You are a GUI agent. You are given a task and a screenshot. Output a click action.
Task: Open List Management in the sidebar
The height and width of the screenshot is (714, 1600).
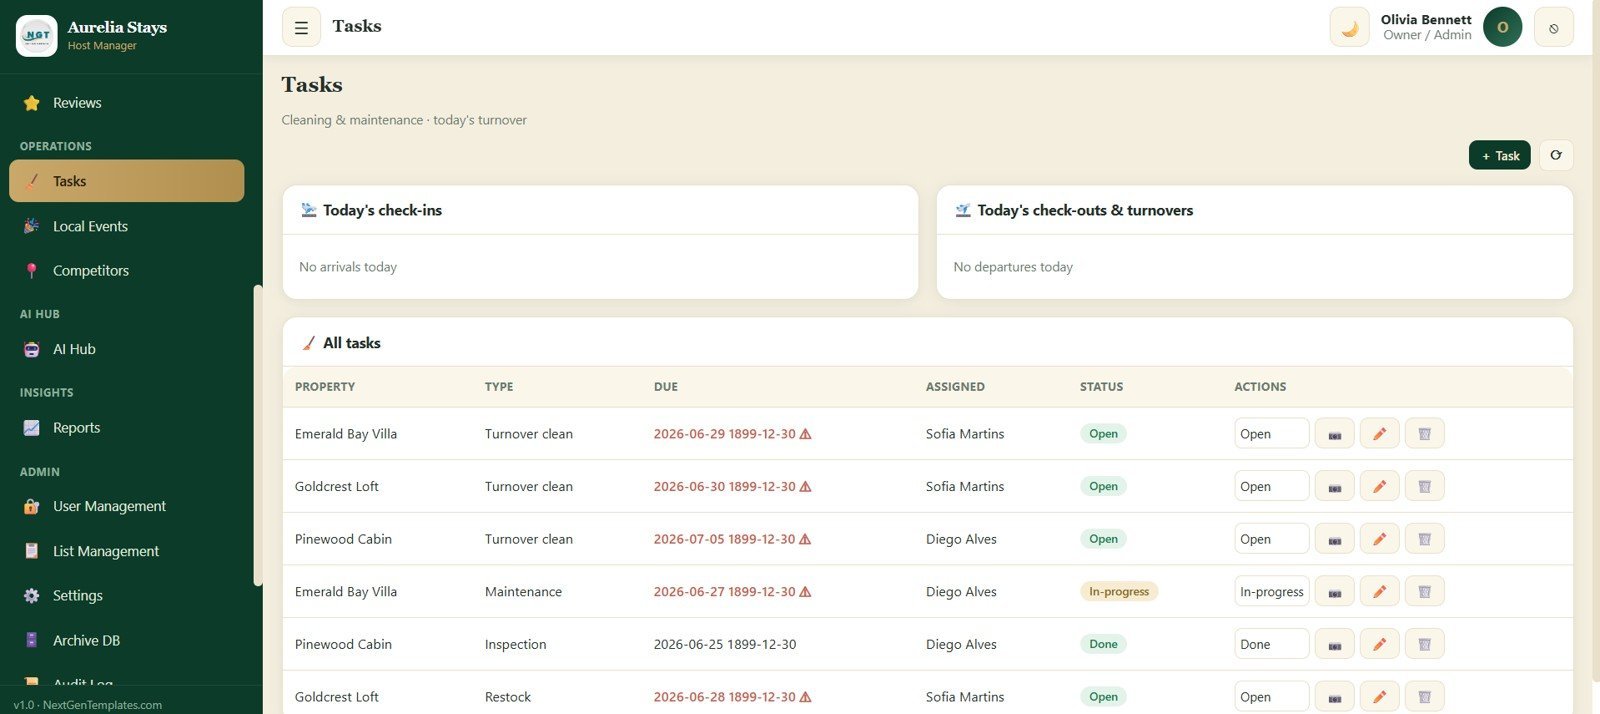pos(126,551)
